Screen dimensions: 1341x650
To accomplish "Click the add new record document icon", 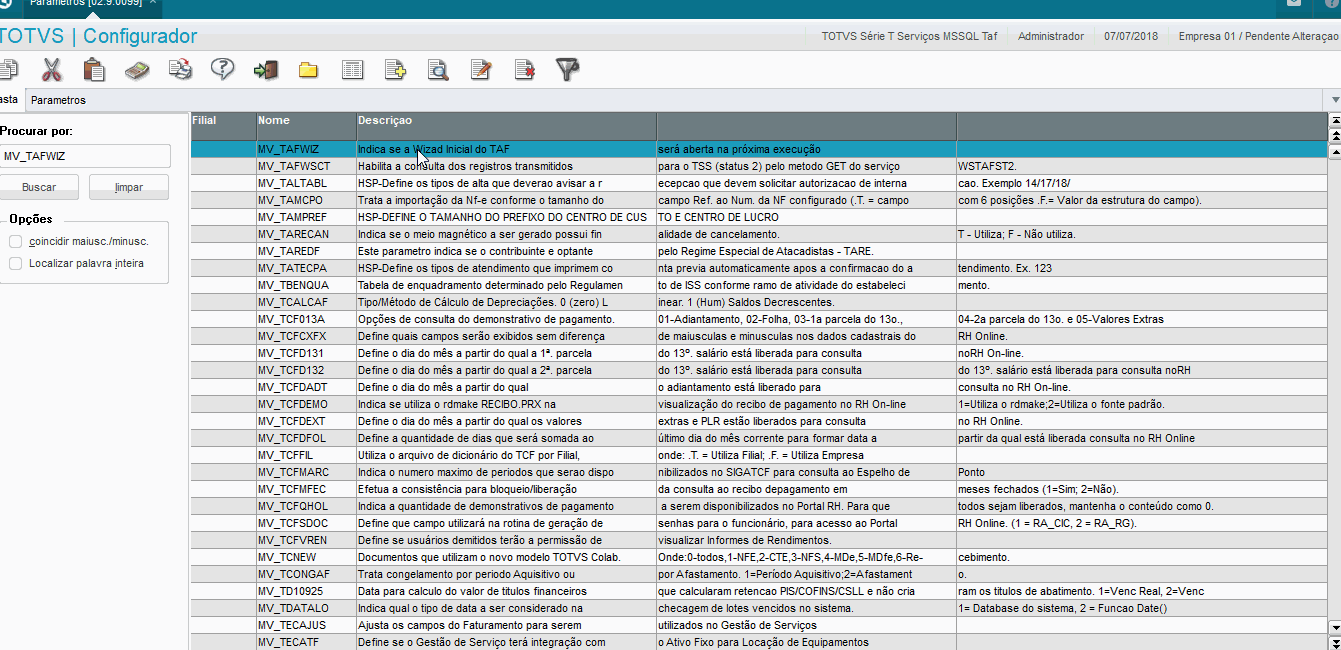I will 395,70.
